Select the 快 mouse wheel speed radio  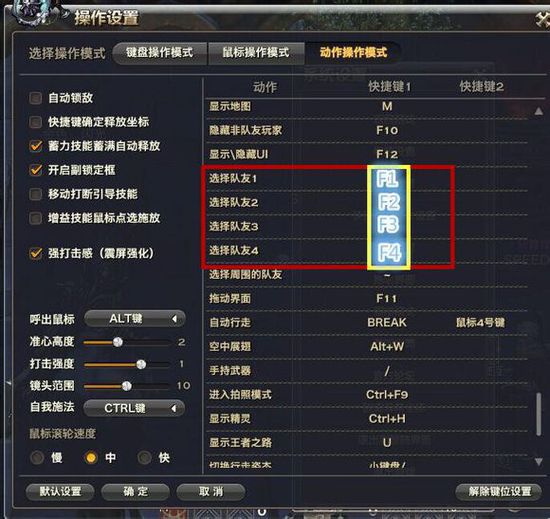tap(145, 457)
